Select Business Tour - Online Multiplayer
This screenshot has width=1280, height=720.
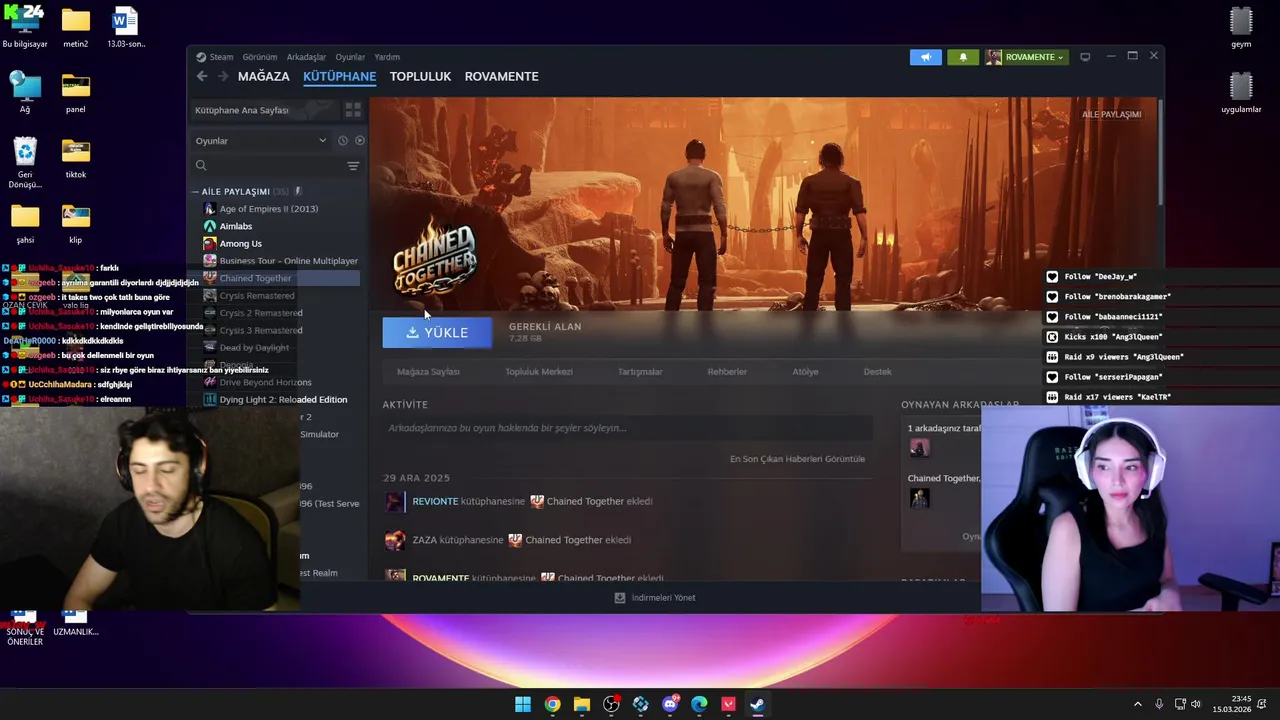[288, 261]
